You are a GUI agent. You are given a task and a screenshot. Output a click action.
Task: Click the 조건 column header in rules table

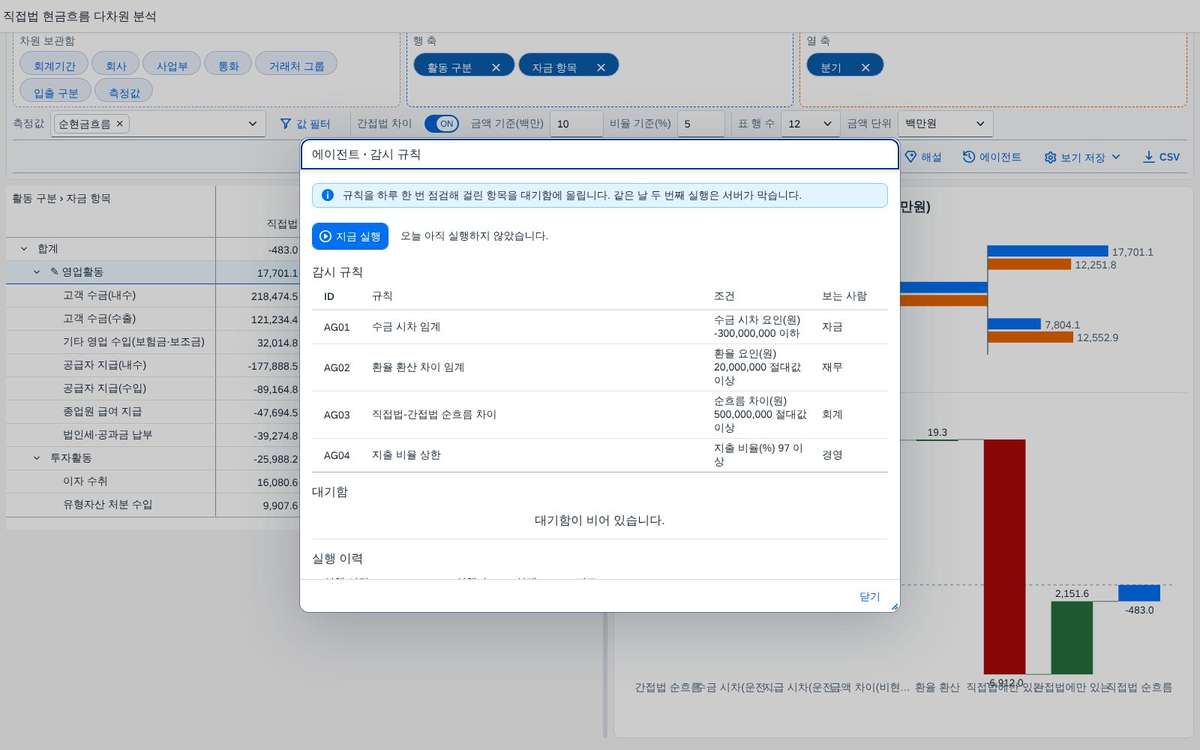point(725,297)
